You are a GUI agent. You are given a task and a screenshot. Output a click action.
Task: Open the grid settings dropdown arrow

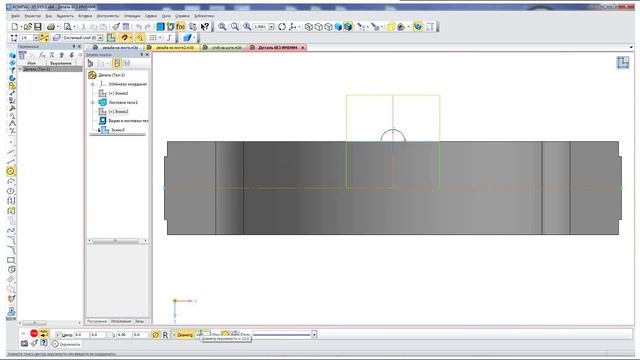click(160, 38)
